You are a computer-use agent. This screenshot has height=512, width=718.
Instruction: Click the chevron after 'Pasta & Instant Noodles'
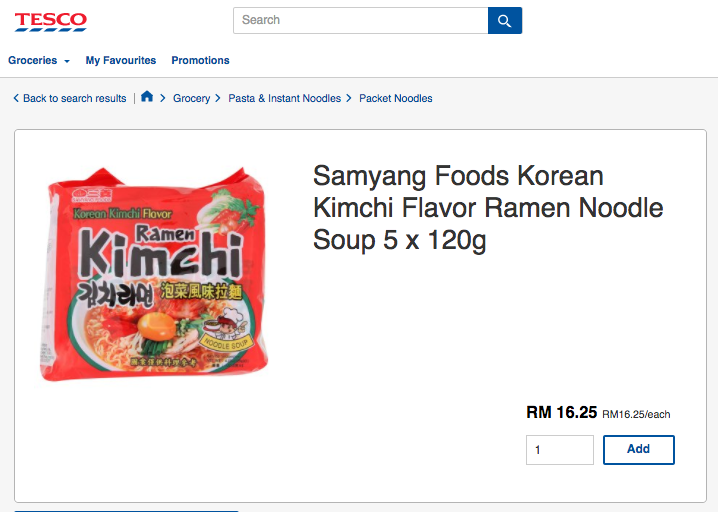click(x=349, y=98)
